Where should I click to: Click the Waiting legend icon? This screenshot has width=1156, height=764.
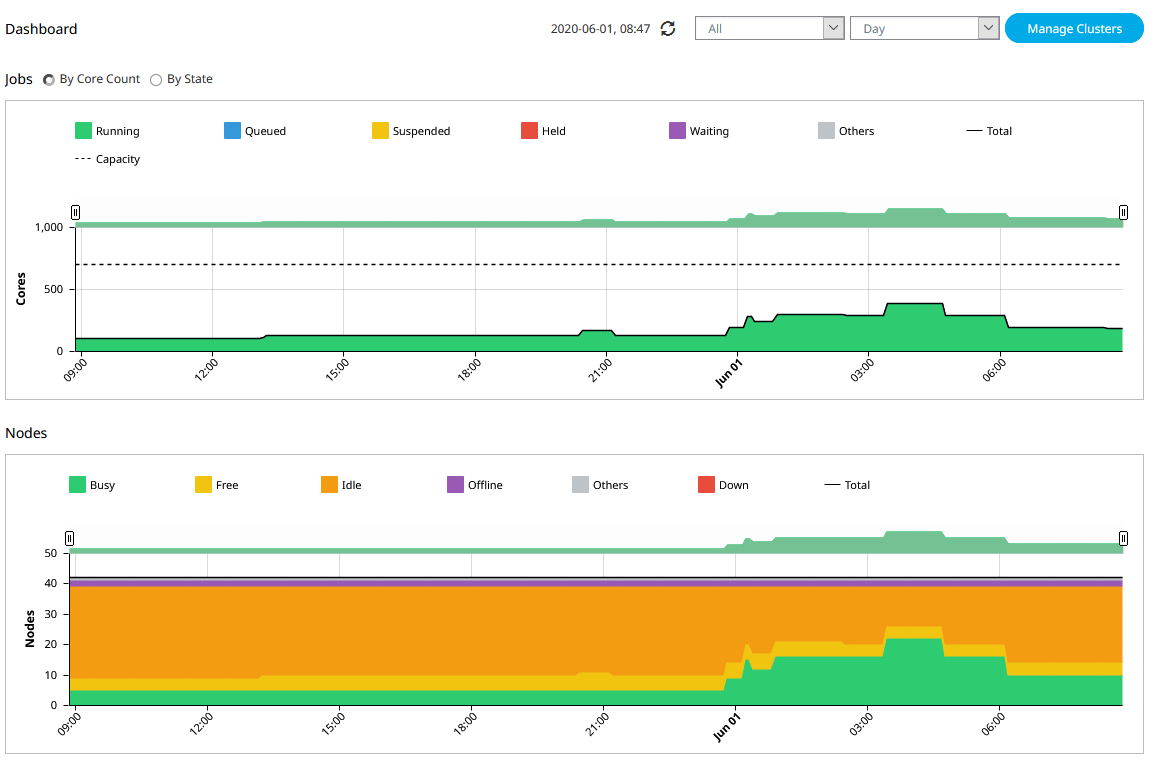(x=677, y=131)
